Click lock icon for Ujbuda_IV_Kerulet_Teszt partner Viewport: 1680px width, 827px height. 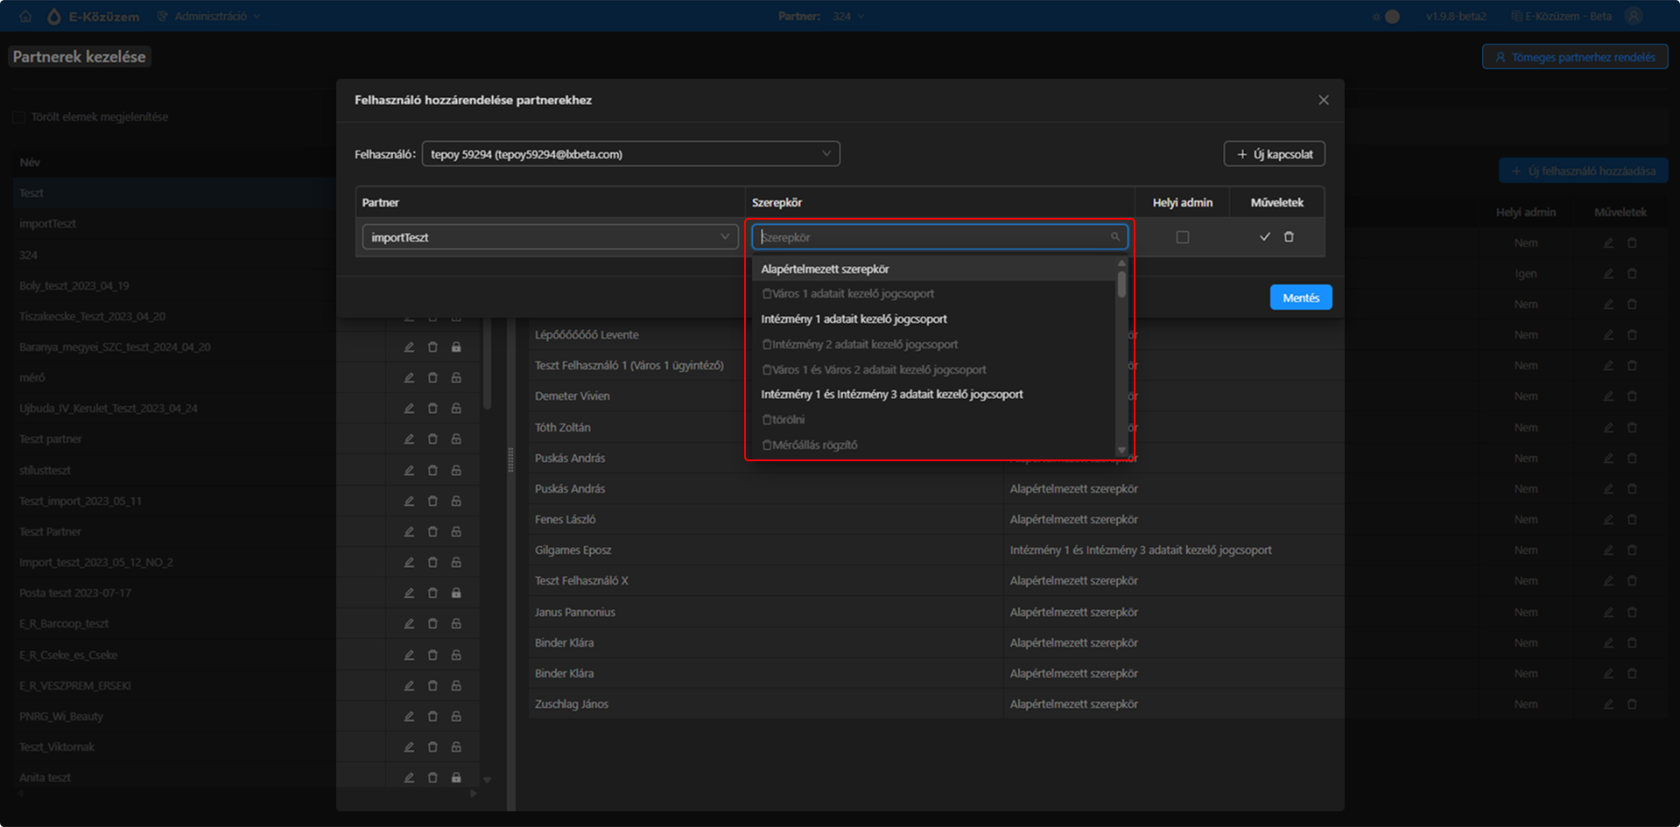(456, 408)
